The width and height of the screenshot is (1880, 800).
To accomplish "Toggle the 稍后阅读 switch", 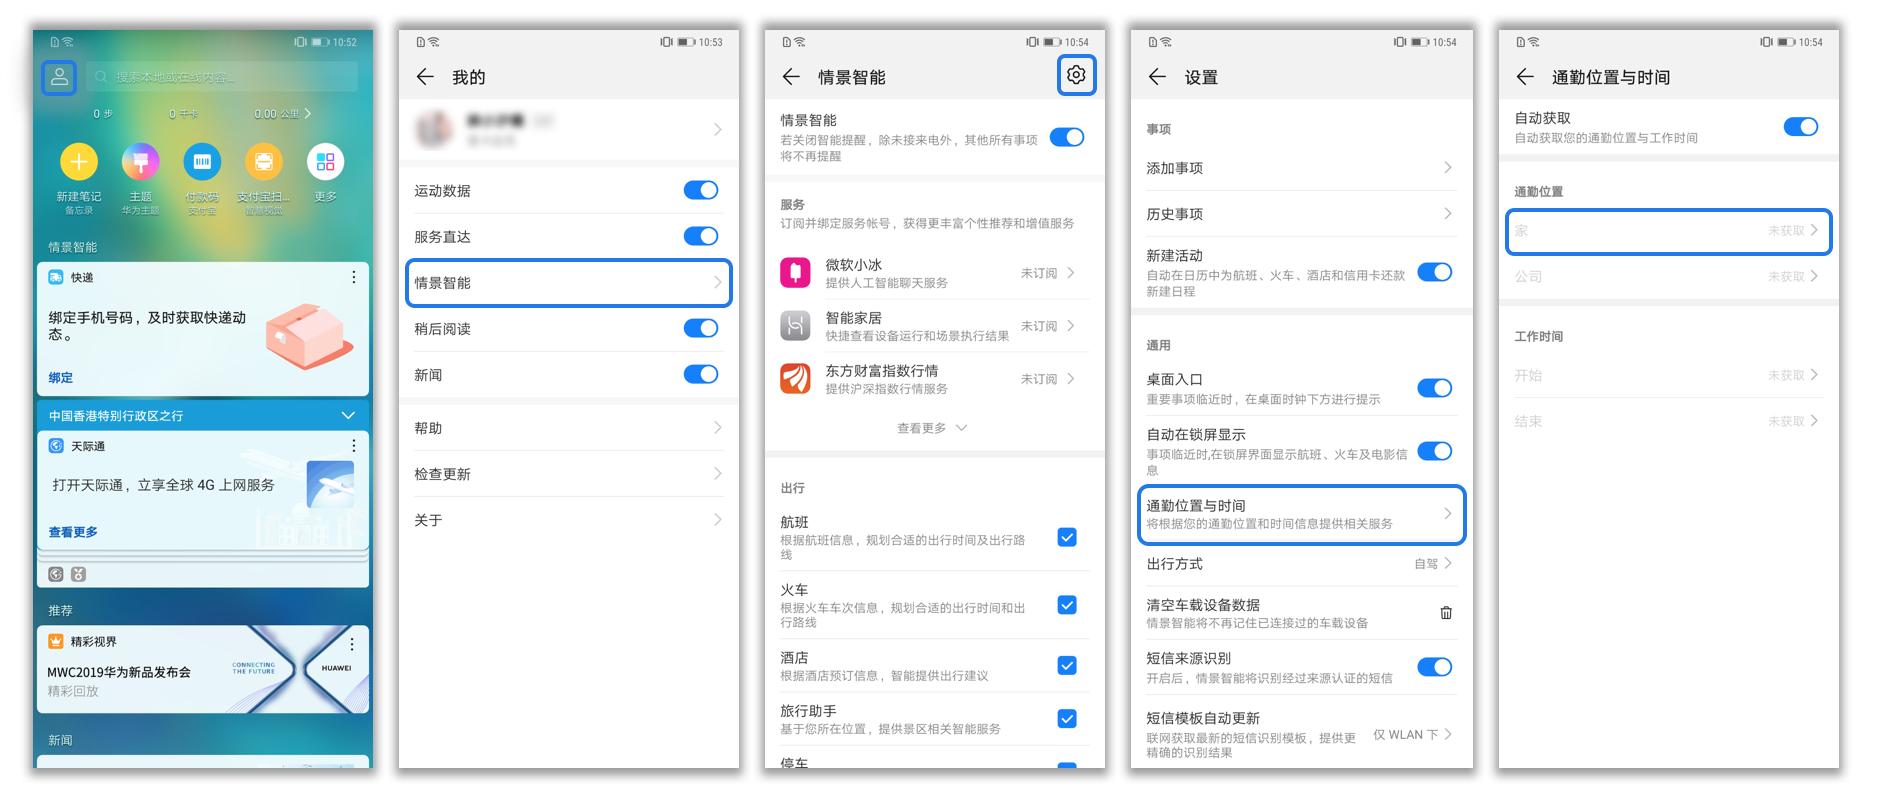I will 701,328.
